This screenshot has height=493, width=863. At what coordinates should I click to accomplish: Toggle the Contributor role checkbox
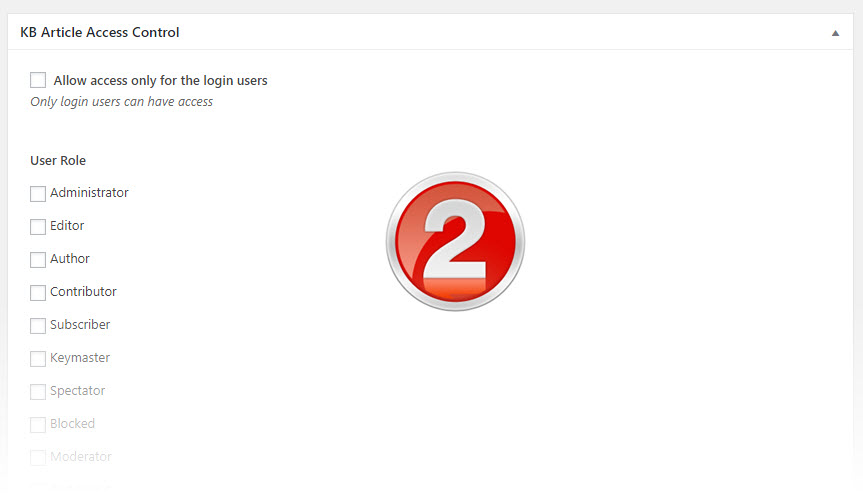click(38, 292)
